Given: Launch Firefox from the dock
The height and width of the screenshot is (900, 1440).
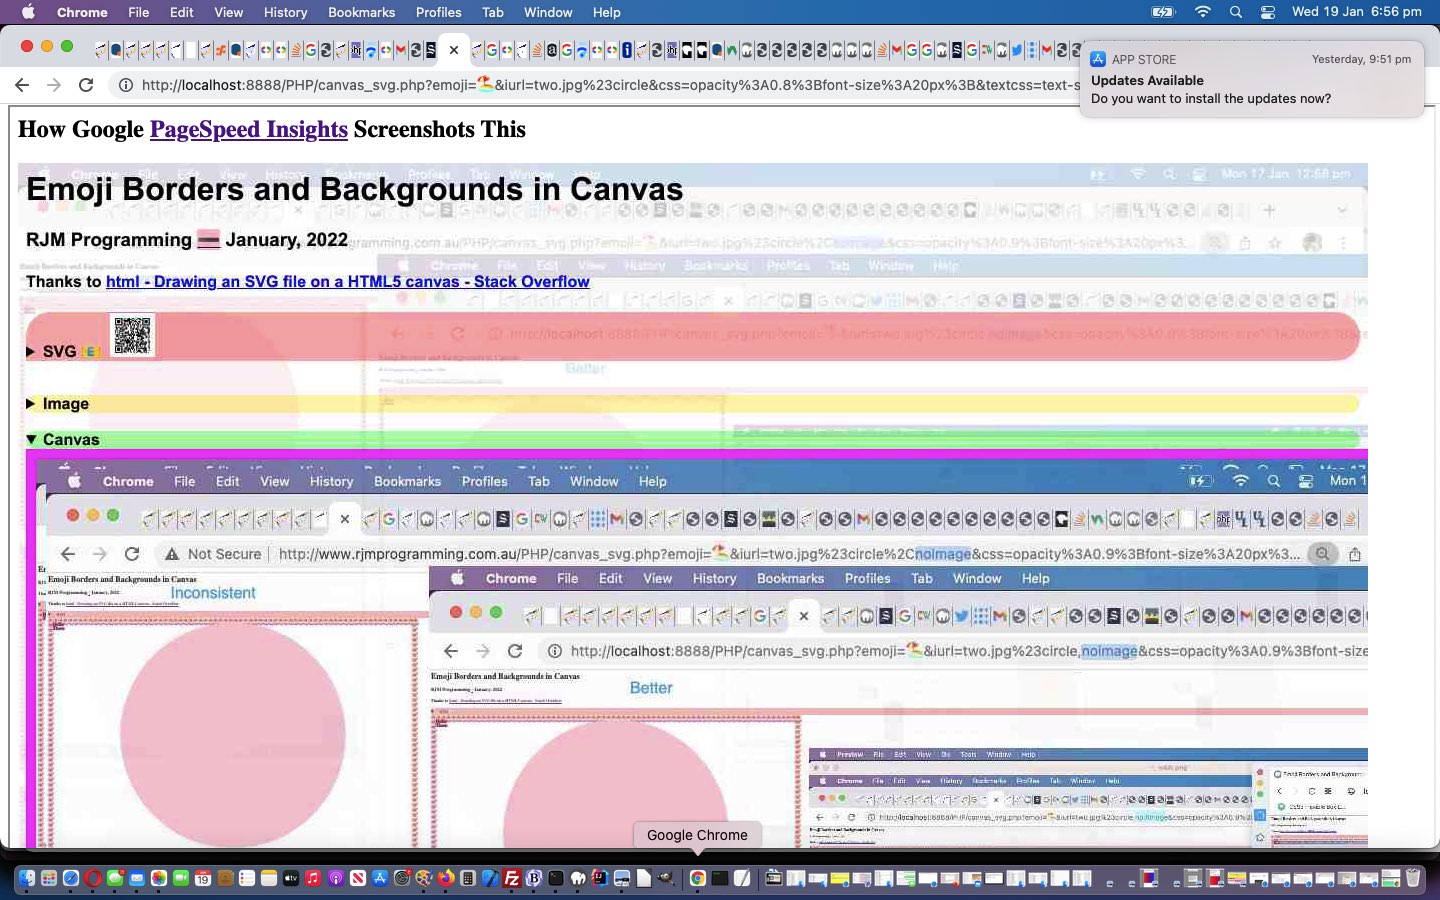Looking at the screenshot, I should 445,879.
